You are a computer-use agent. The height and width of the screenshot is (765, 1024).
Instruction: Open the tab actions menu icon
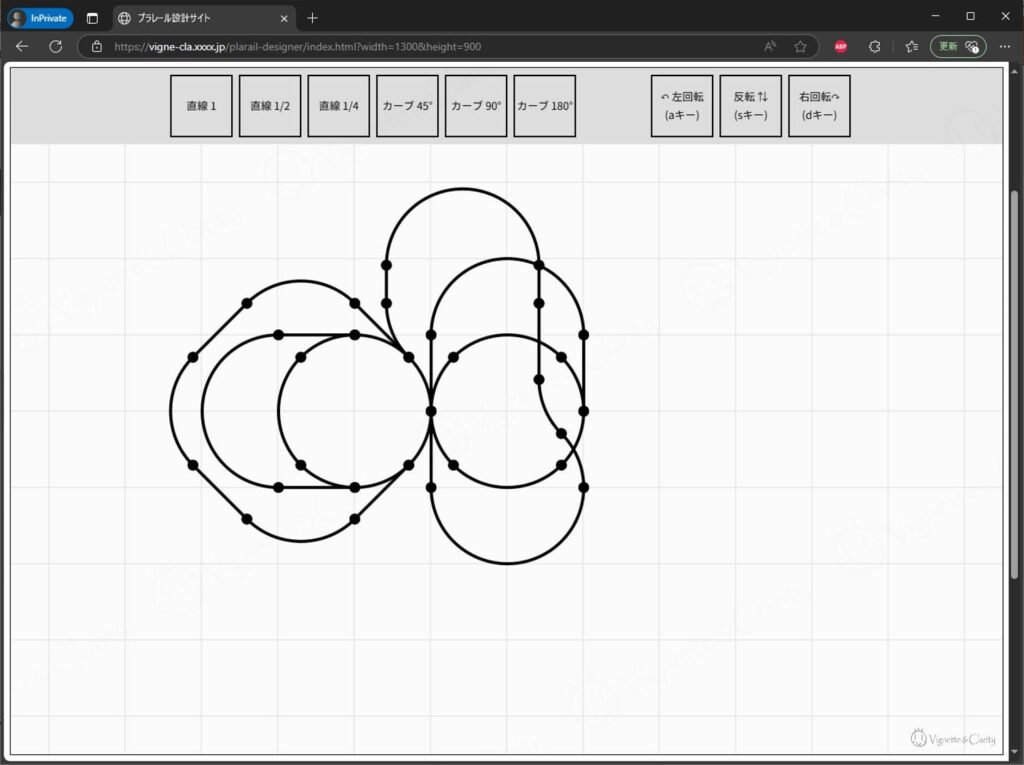92,18
